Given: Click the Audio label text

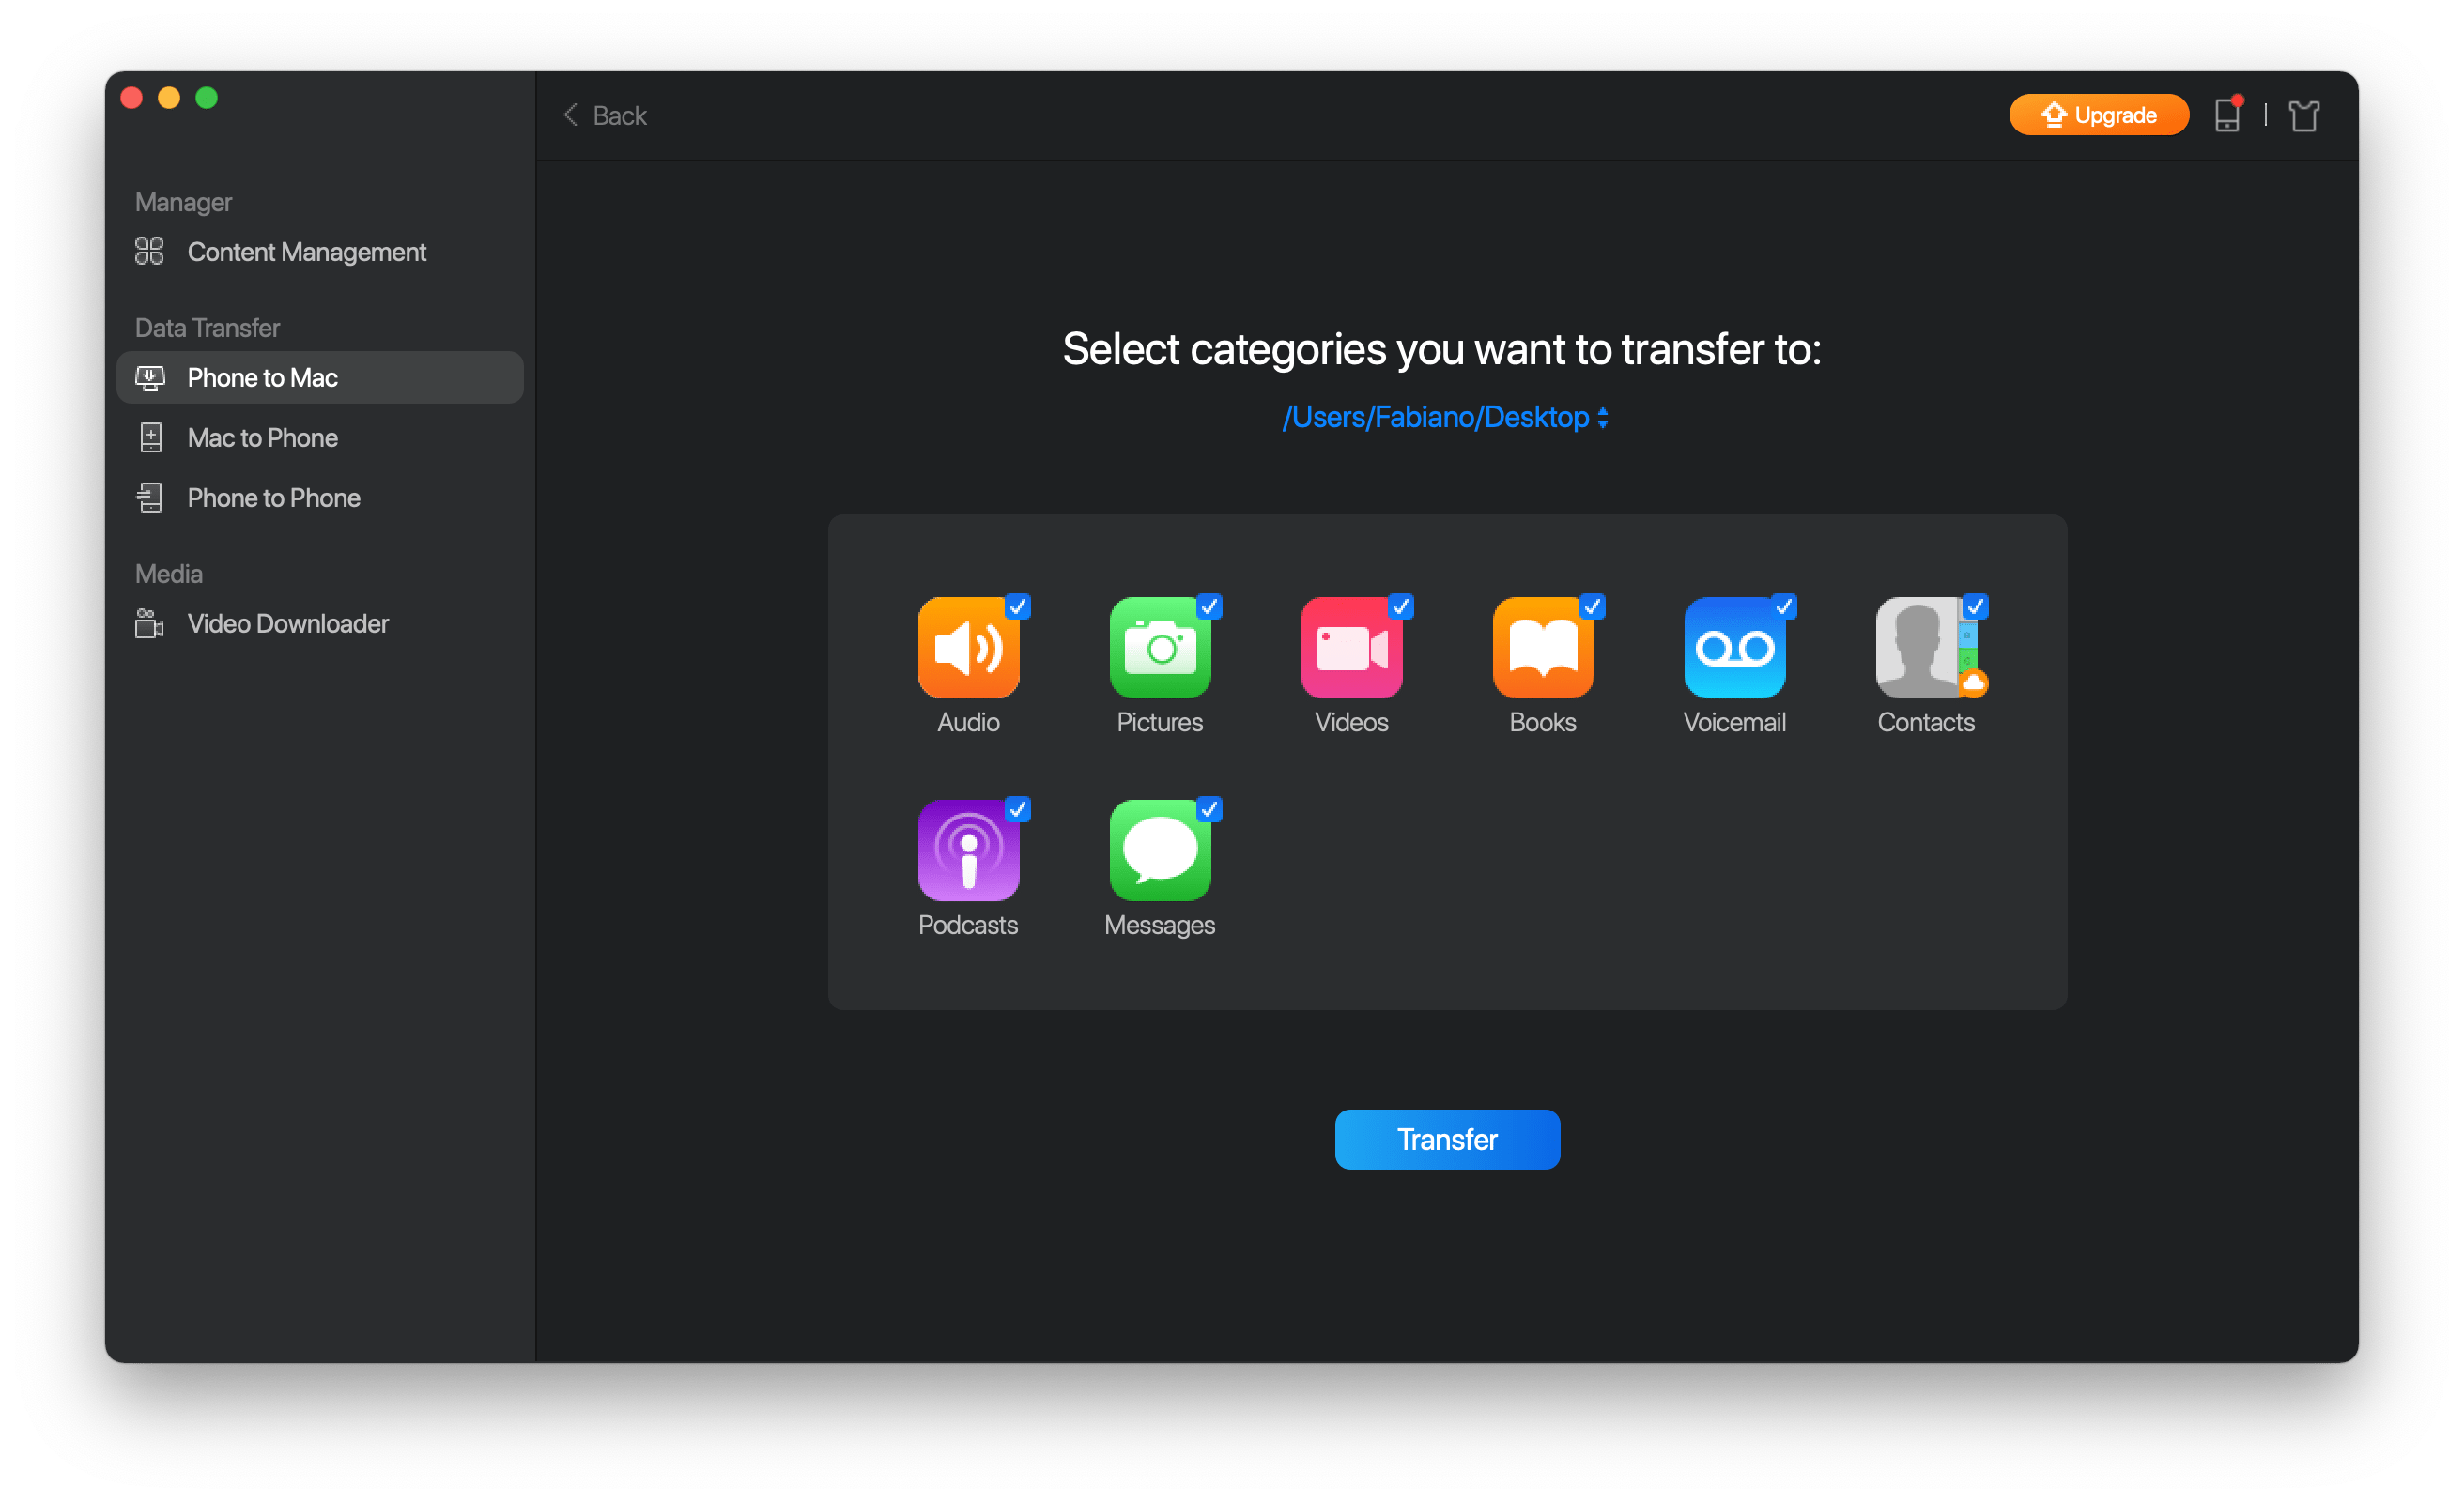Looking at the screenshot, I should coord(968,722).
